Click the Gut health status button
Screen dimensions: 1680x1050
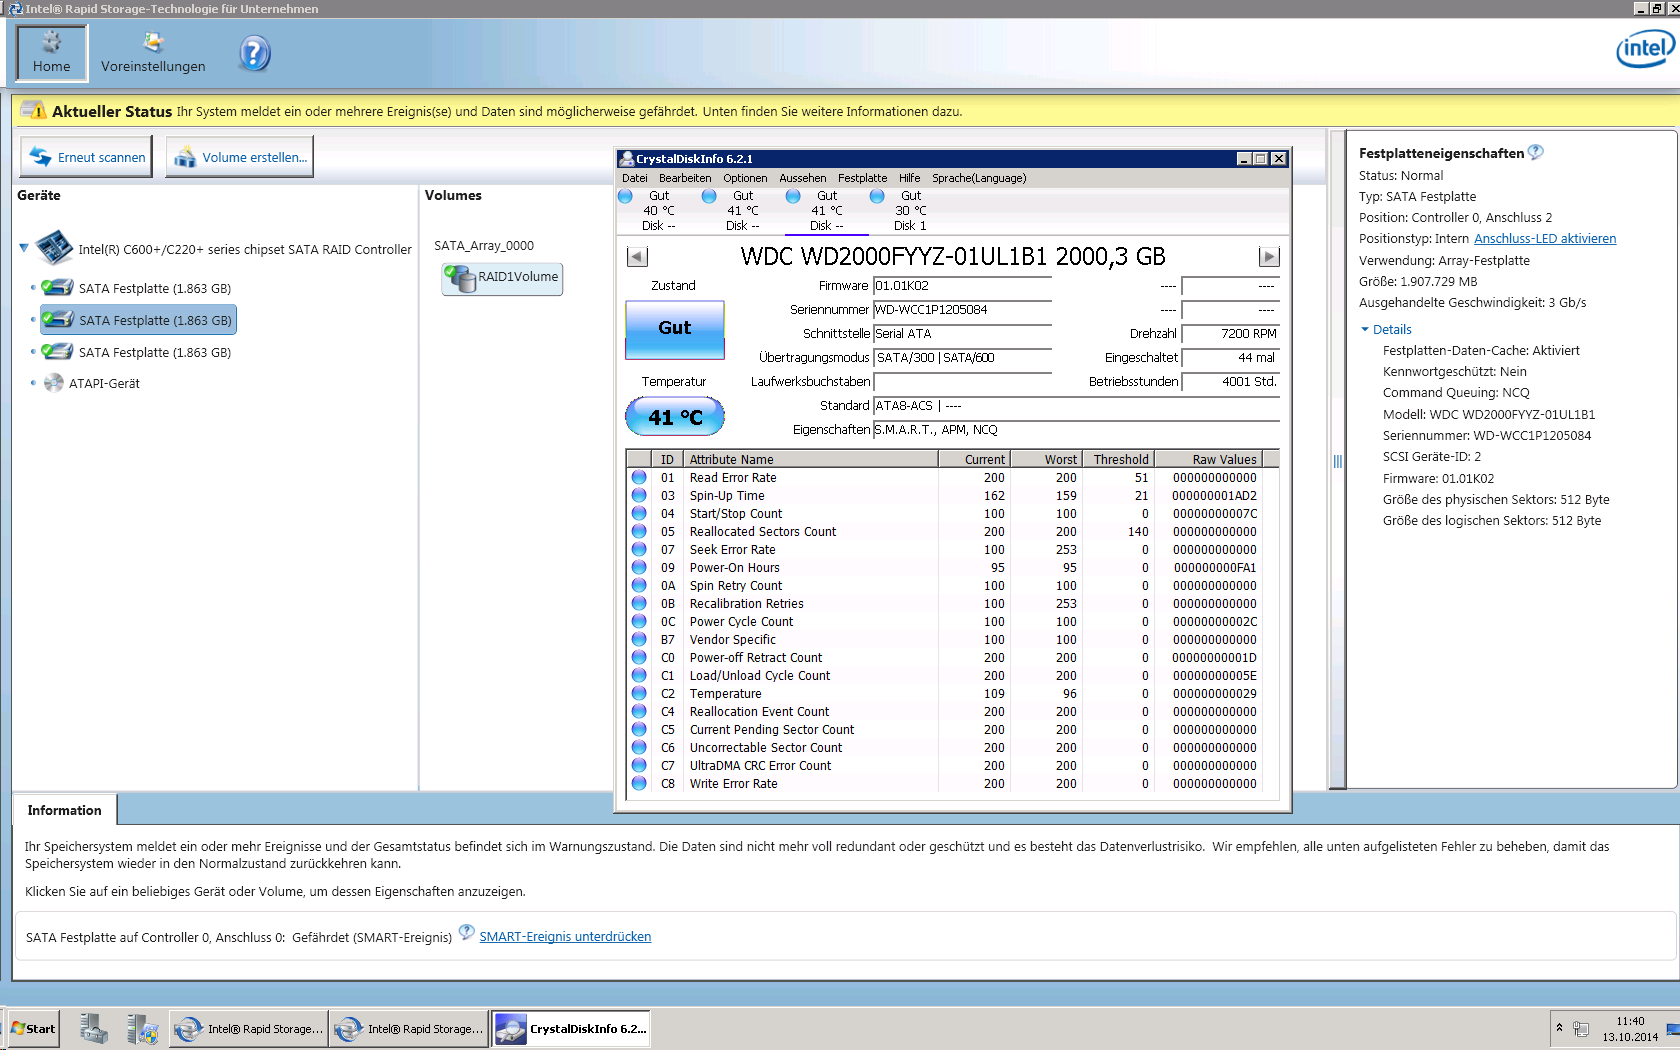[x=674, y=329]
